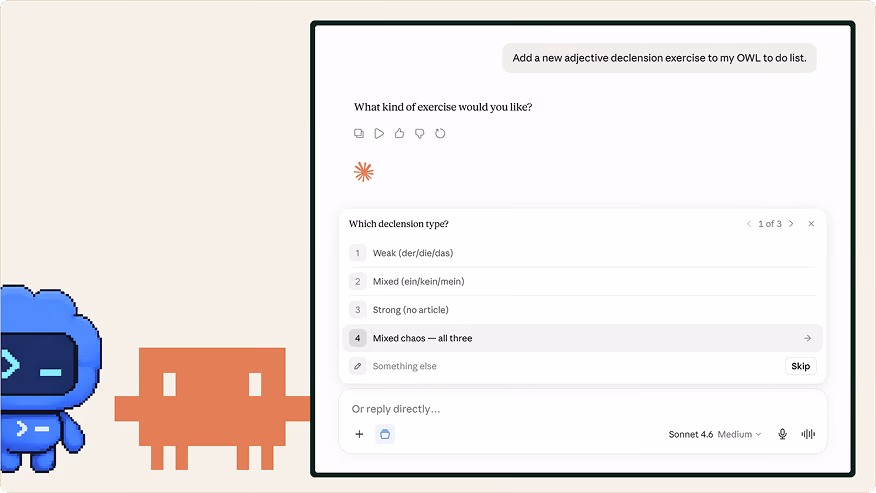876x493 pixels.
Task: Retry the response with the regenerate icon
Action: tap(440, 134)
